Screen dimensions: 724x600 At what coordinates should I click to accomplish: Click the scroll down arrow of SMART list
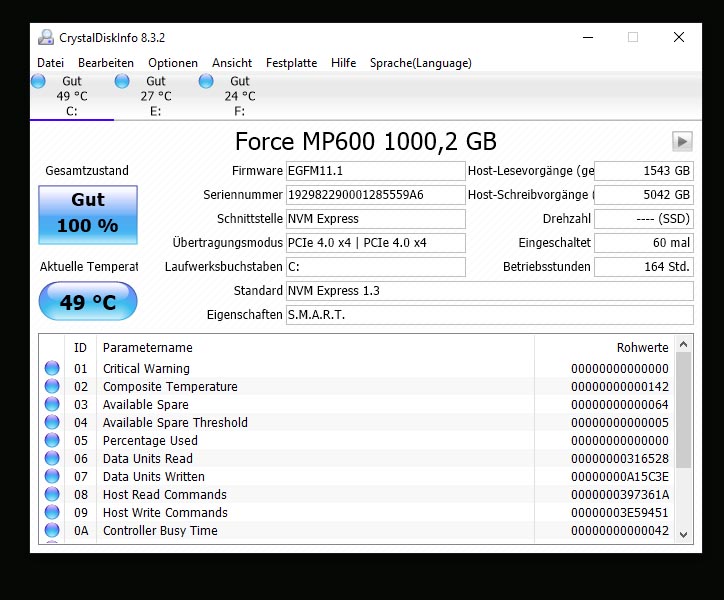[684, 534]
